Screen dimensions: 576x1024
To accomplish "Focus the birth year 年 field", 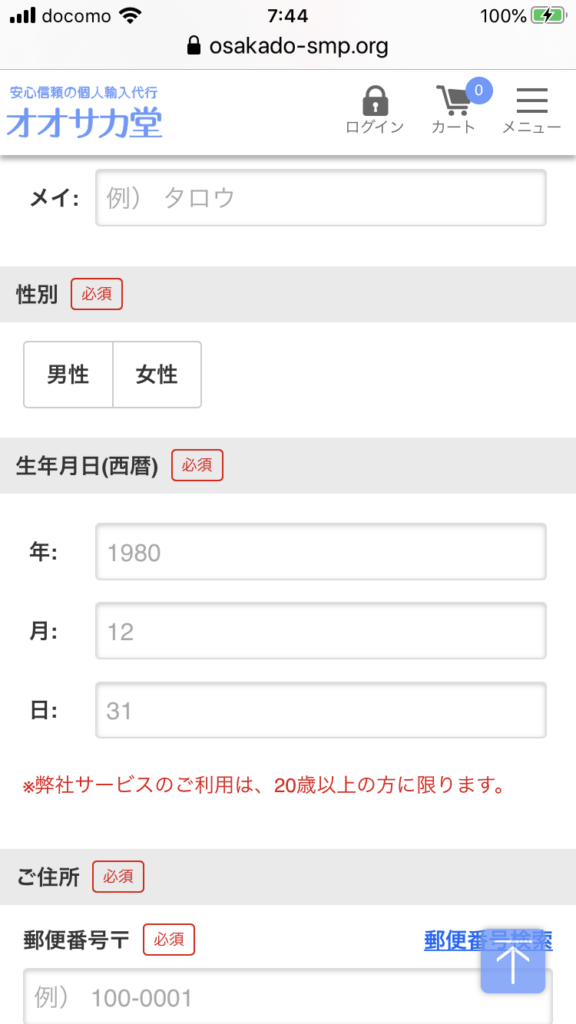I will point(321,552).
